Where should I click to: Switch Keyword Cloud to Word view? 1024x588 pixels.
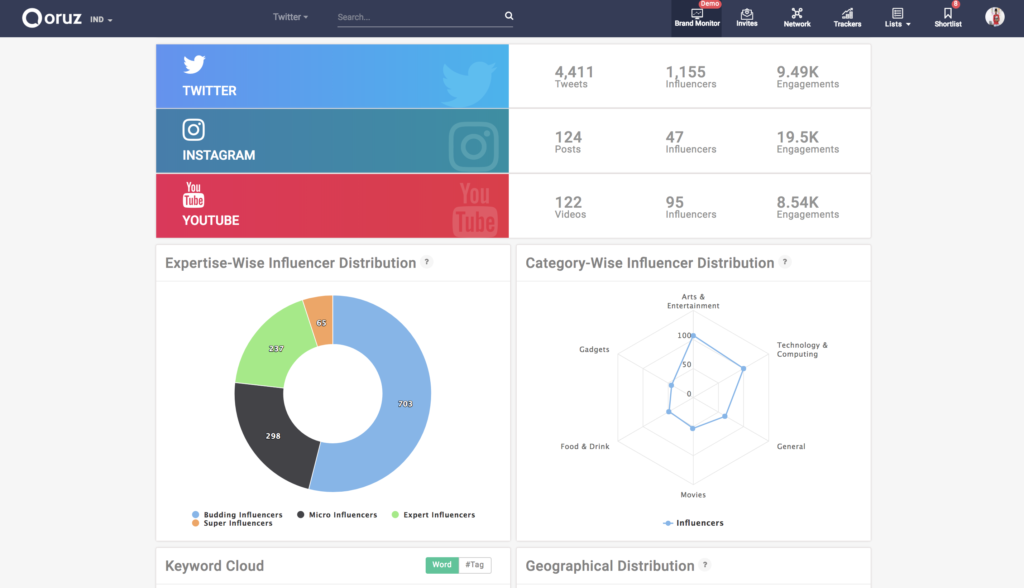(442, 565)
